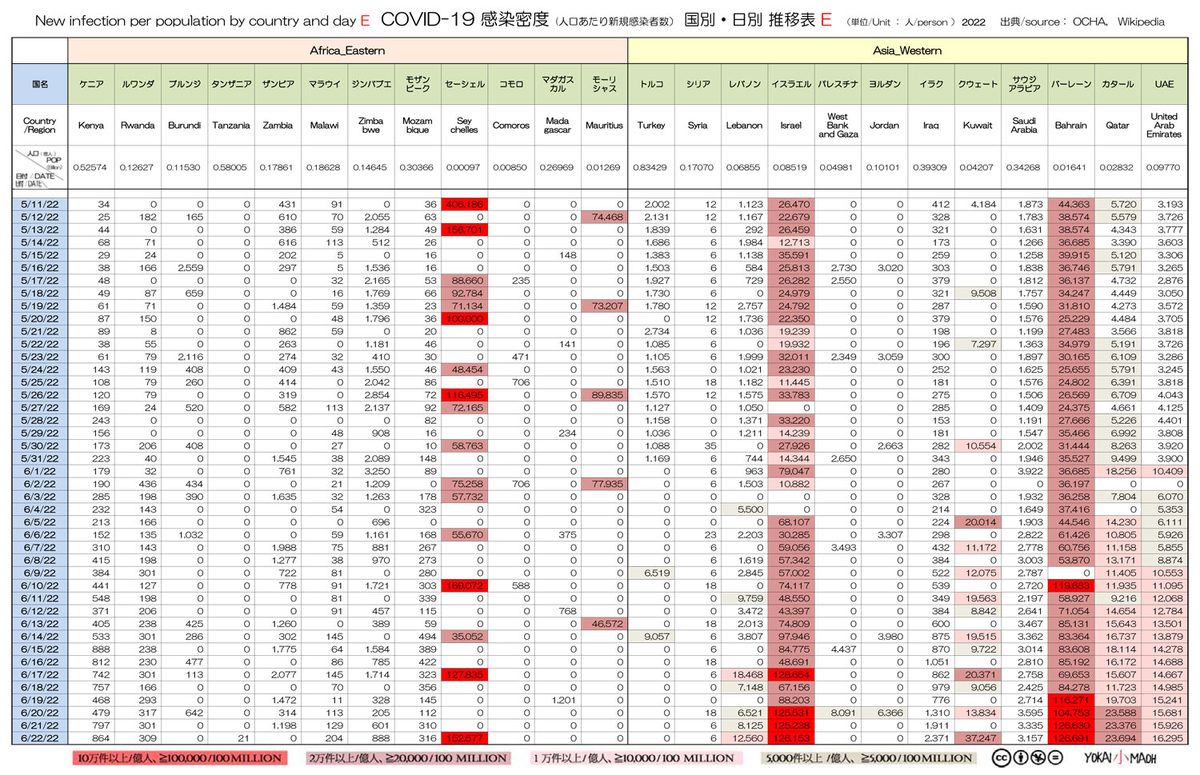Select the Jordan column header
The image size is (1200, 775).
click(x=884, y=126)
